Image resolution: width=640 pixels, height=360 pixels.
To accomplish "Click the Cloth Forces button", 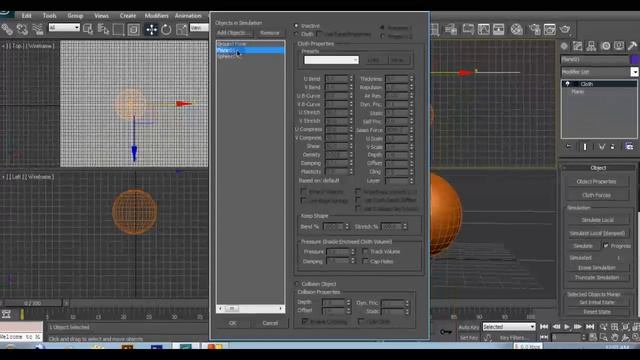I will pos(597,195).
